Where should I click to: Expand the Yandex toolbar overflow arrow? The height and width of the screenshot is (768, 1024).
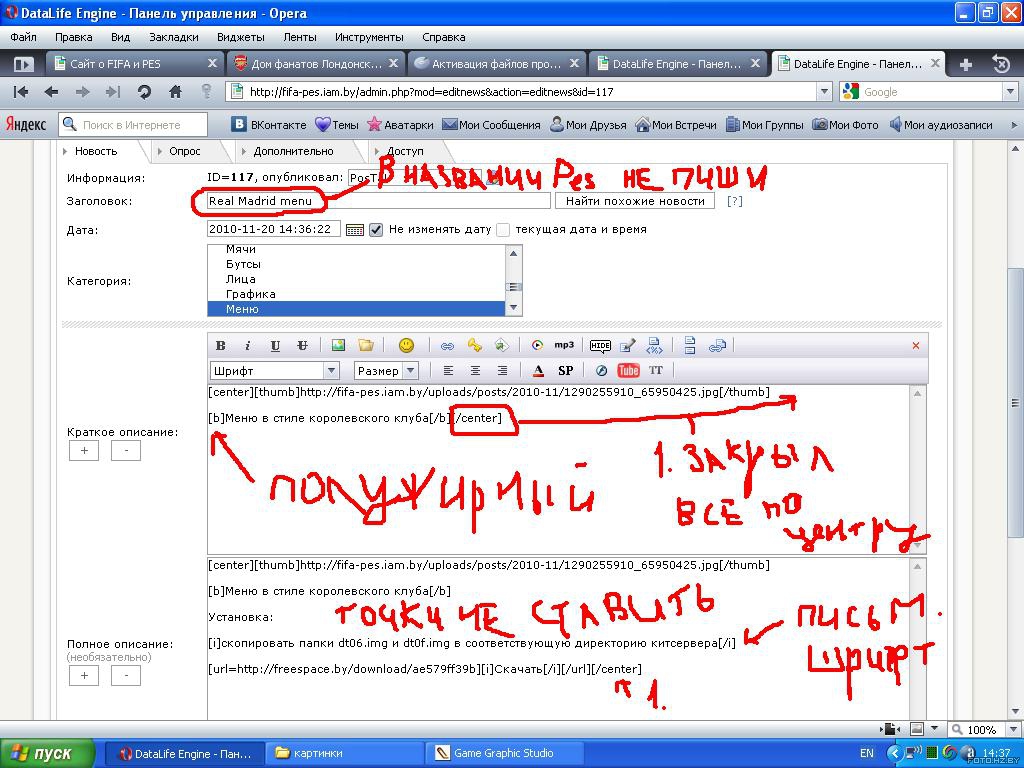1014,125
